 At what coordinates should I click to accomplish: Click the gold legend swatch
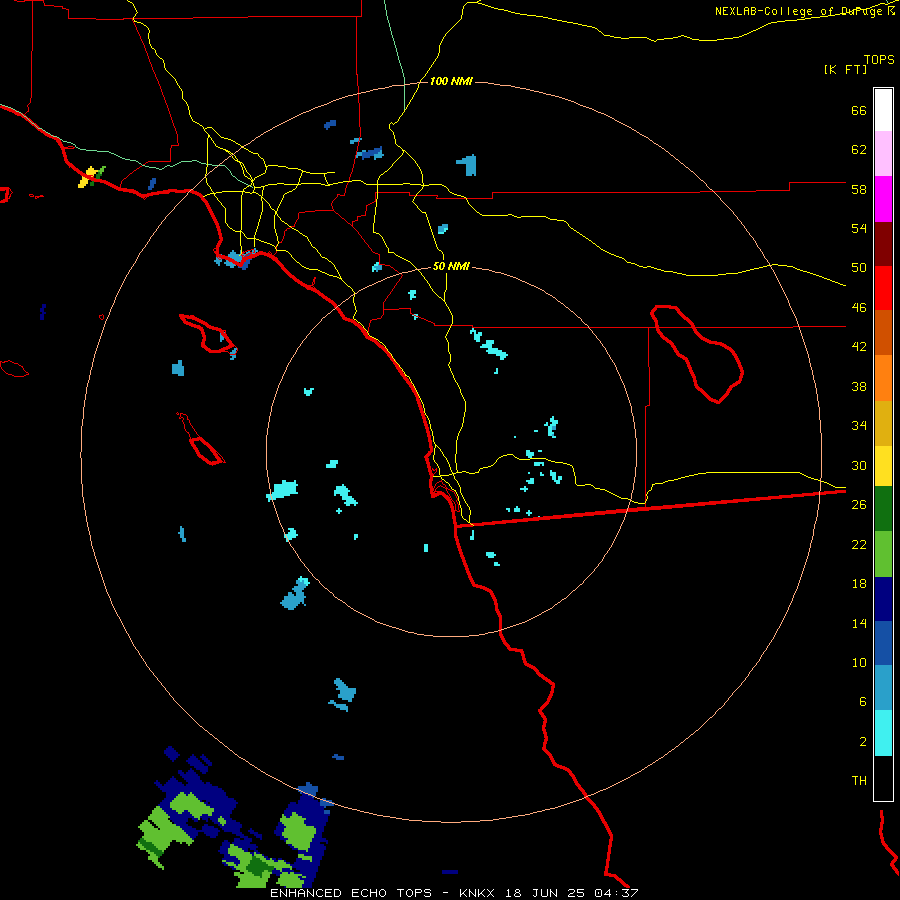tap(883, 423)
